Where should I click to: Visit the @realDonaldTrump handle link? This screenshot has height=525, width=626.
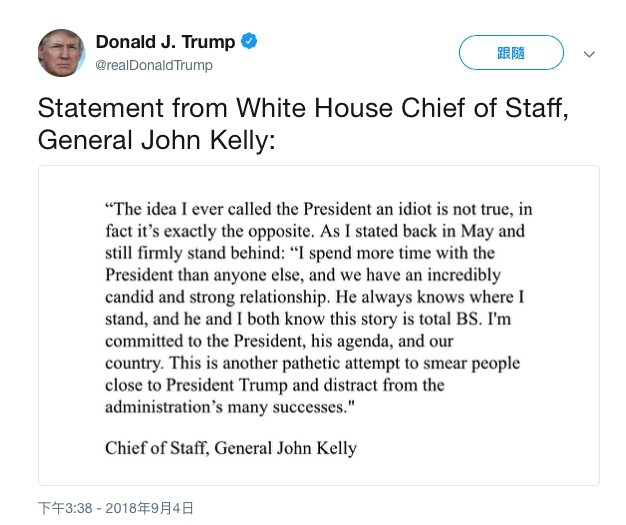(154, 66)
